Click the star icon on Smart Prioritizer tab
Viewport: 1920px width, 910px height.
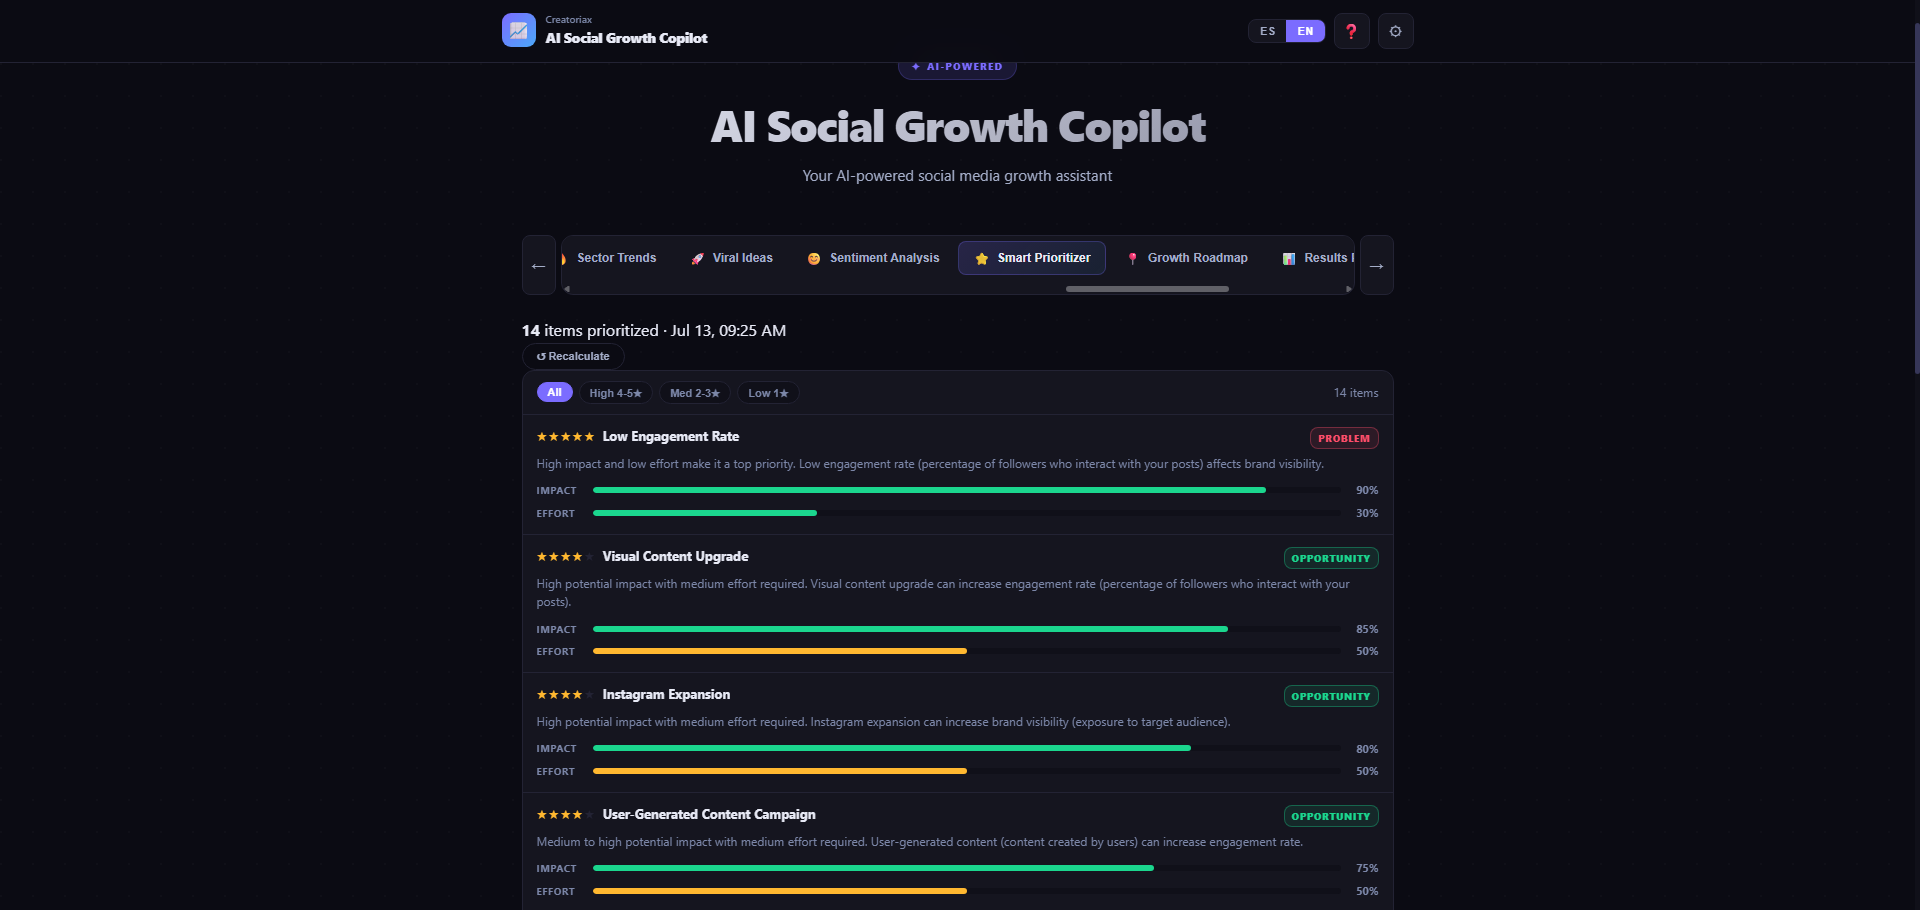click(x=982, y=258)
